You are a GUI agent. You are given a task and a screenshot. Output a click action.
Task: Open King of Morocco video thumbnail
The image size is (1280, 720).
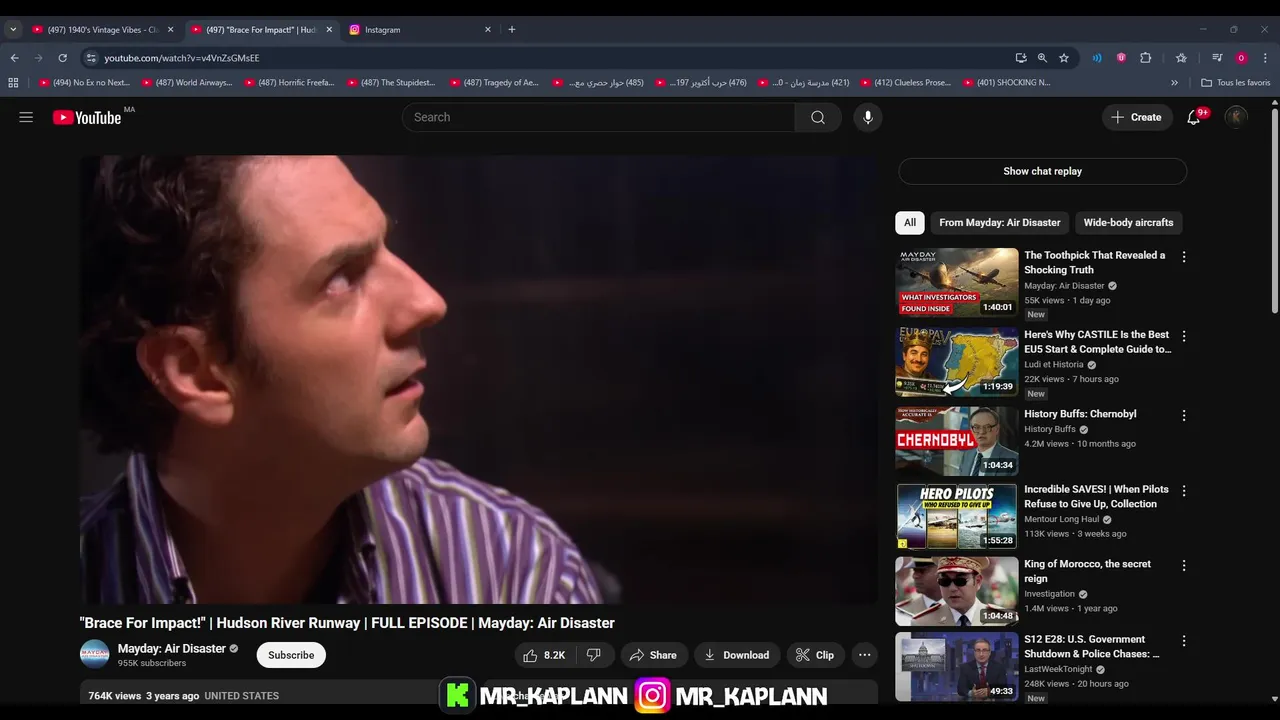click(x=956, y=591)
